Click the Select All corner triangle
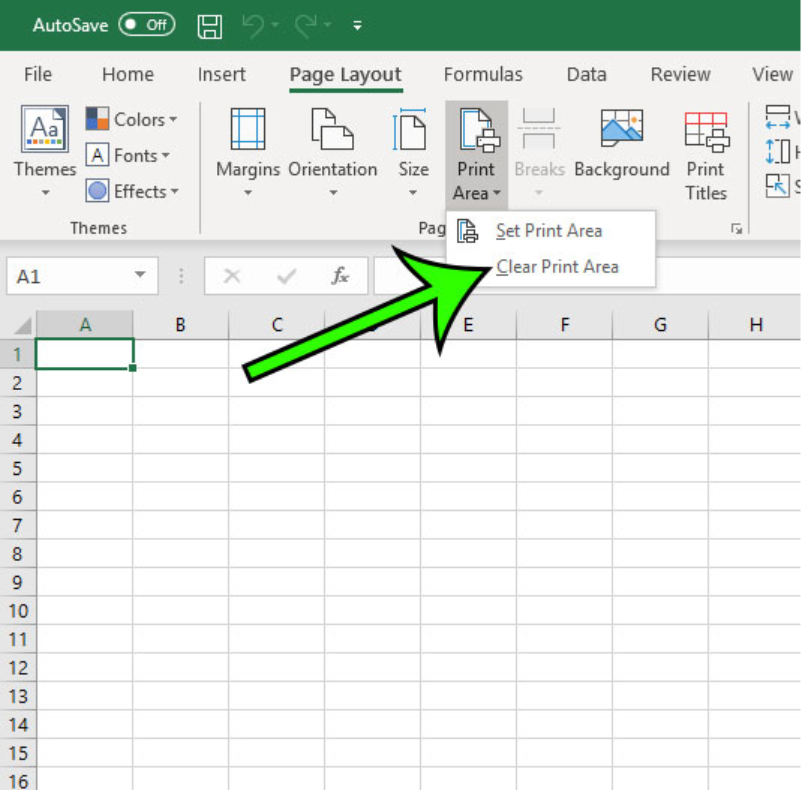801x790 pixels. point(22,325)
